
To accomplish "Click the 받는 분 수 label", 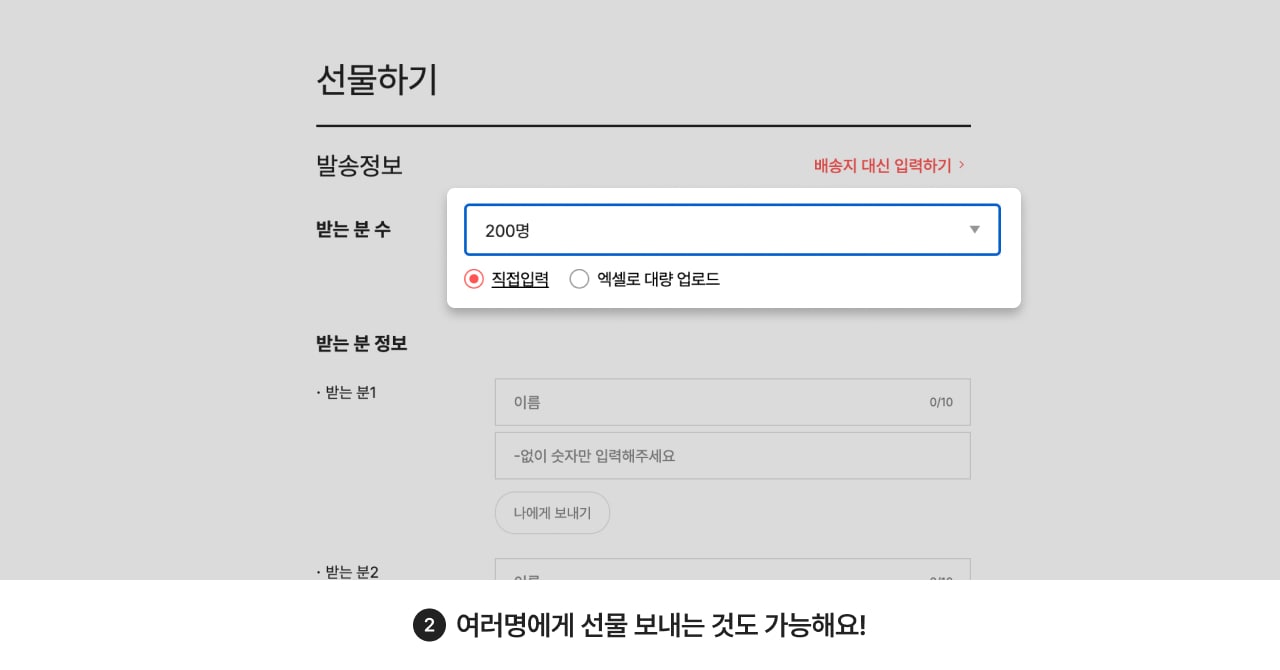I will pos(353,229).
